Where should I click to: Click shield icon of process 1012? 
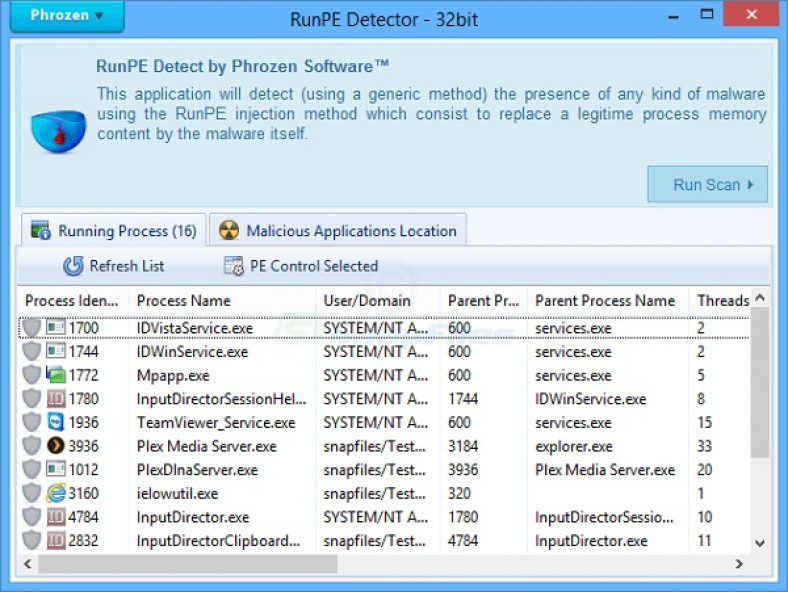coord(32,469)
